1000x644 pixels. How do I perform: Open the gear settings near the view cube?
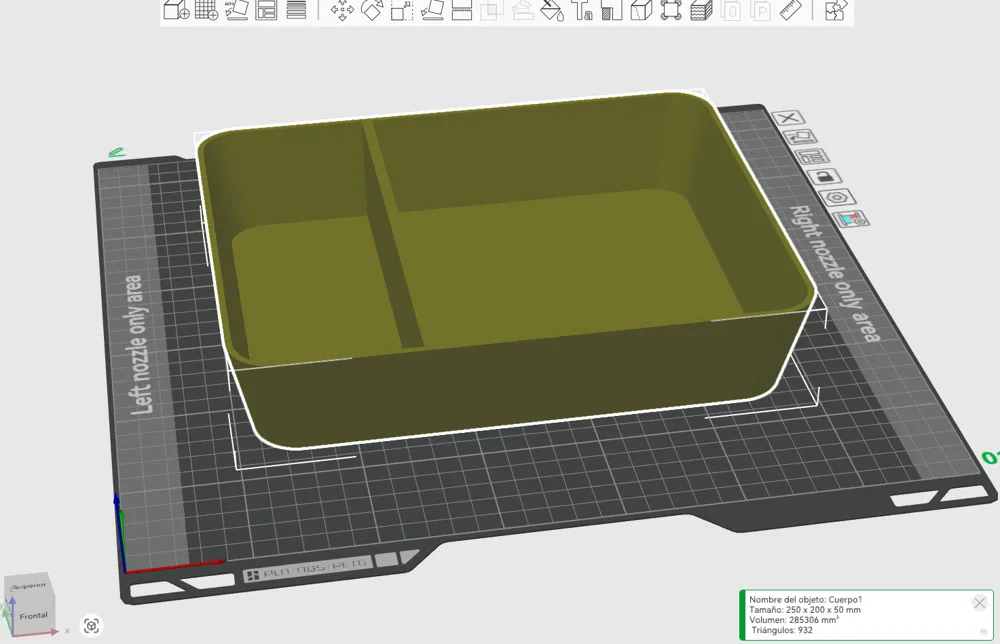click(x=91, y=625)
